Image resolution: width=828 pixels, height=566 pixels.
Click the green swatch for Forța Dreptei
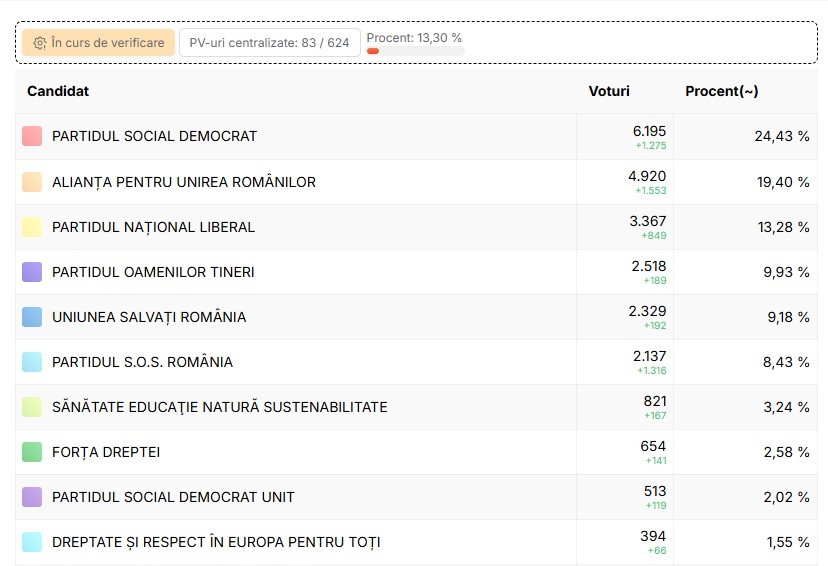coord(32,452)
